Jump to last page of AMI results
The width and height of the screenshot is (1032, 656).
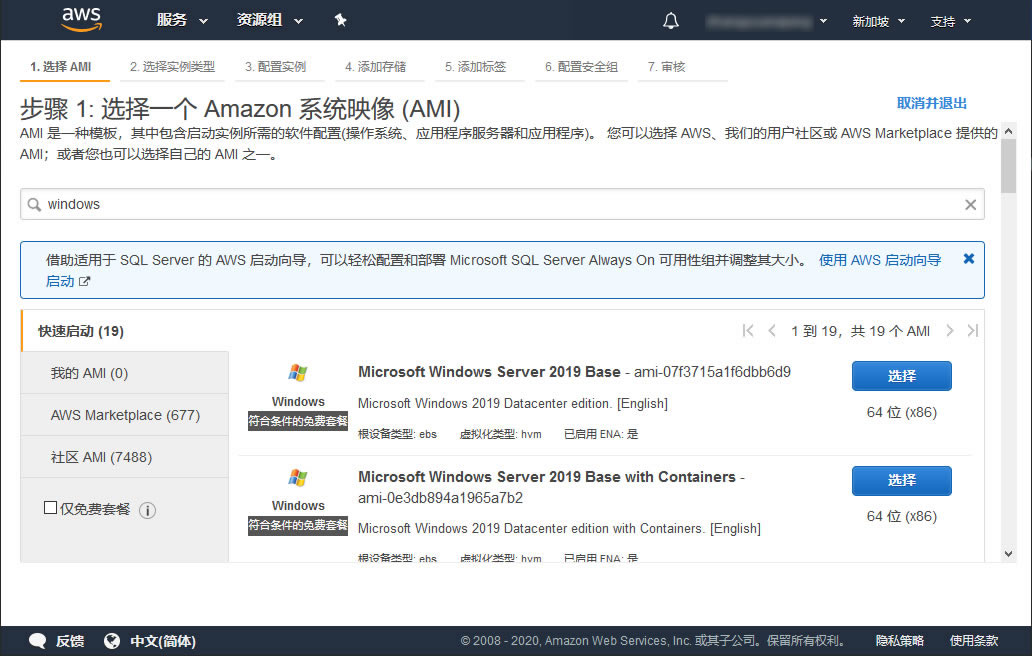pos(973,330)
